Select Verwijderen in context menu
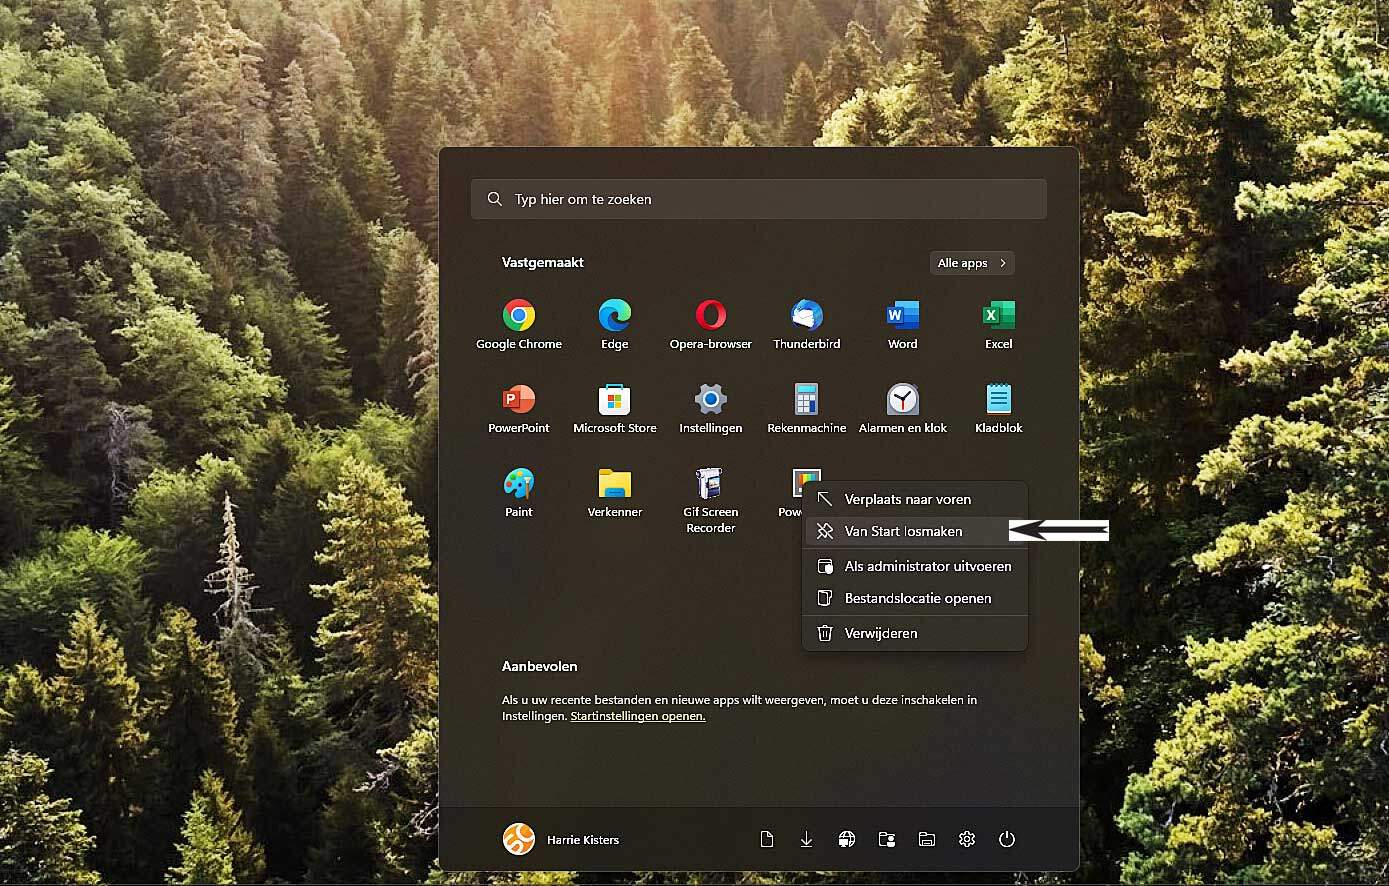The image size is (1389, 886). click(915, 633)
